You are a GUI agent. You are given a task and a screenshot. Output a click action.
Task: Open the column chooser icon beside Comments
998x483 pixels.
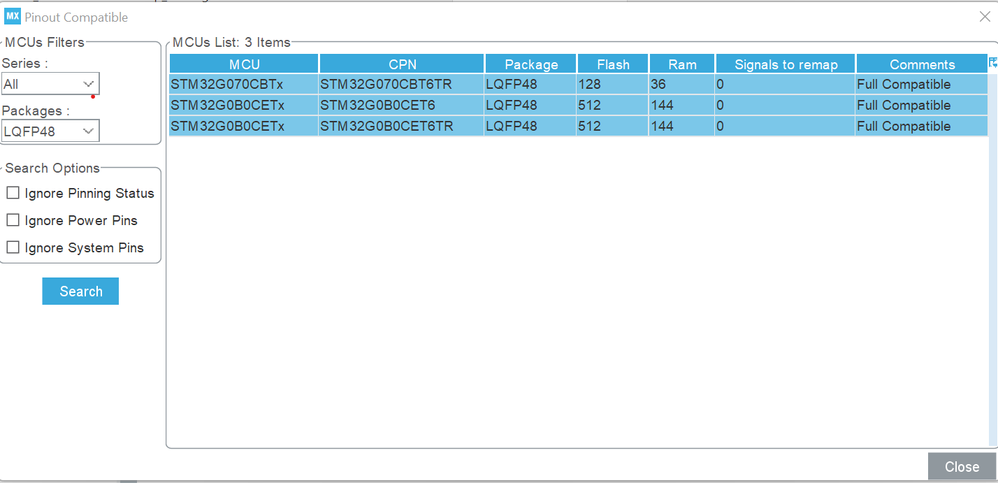coord(992,63)
